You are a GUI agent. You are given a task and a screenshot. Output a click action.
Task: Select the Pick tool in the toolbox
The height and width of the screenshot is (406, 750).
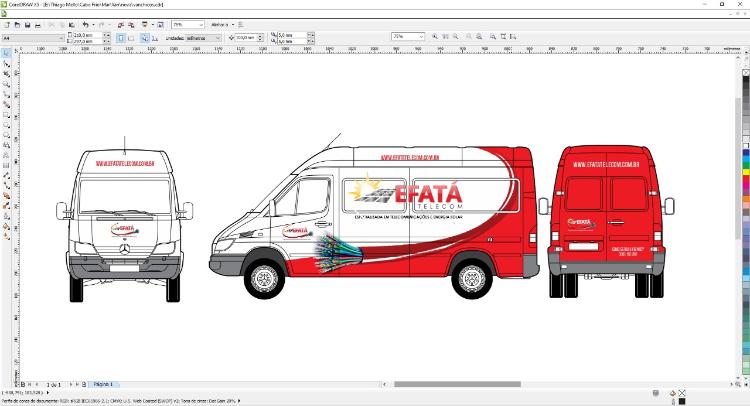point(6,53)
